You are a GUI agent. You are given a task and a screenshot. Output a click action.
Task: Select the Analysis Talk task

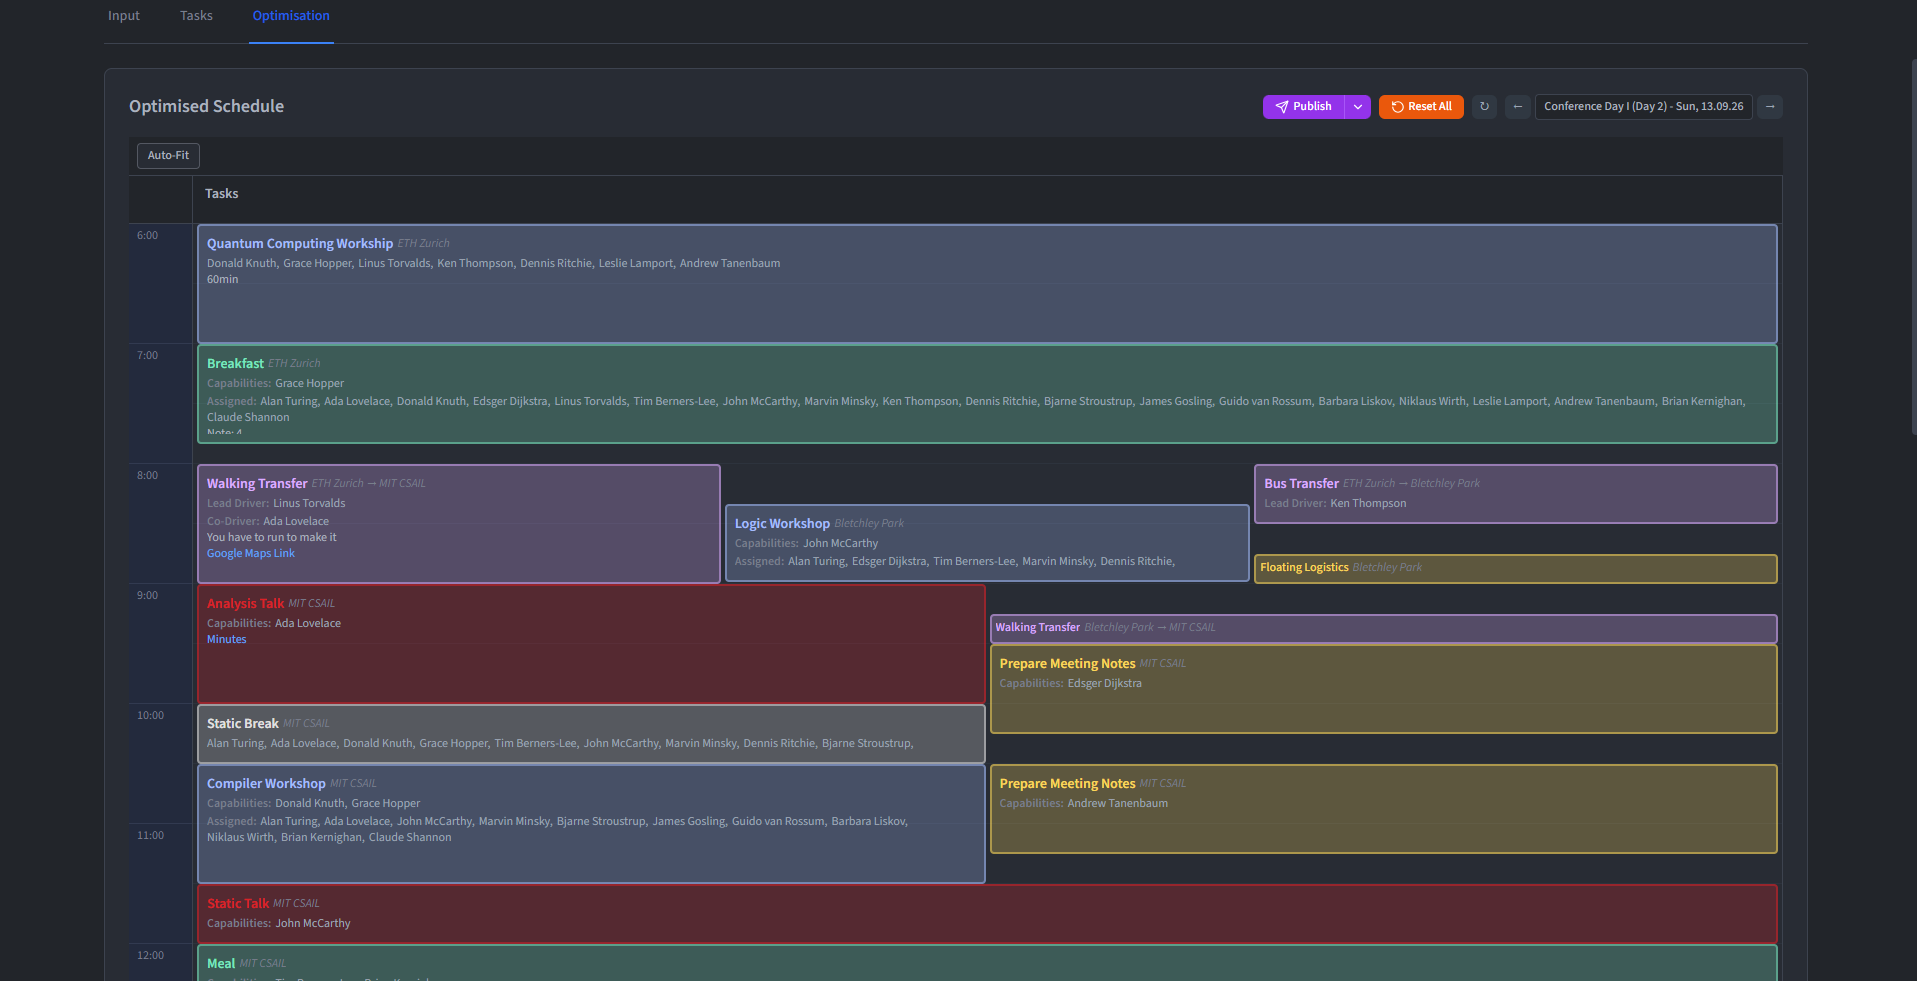(x=591, y=644)
